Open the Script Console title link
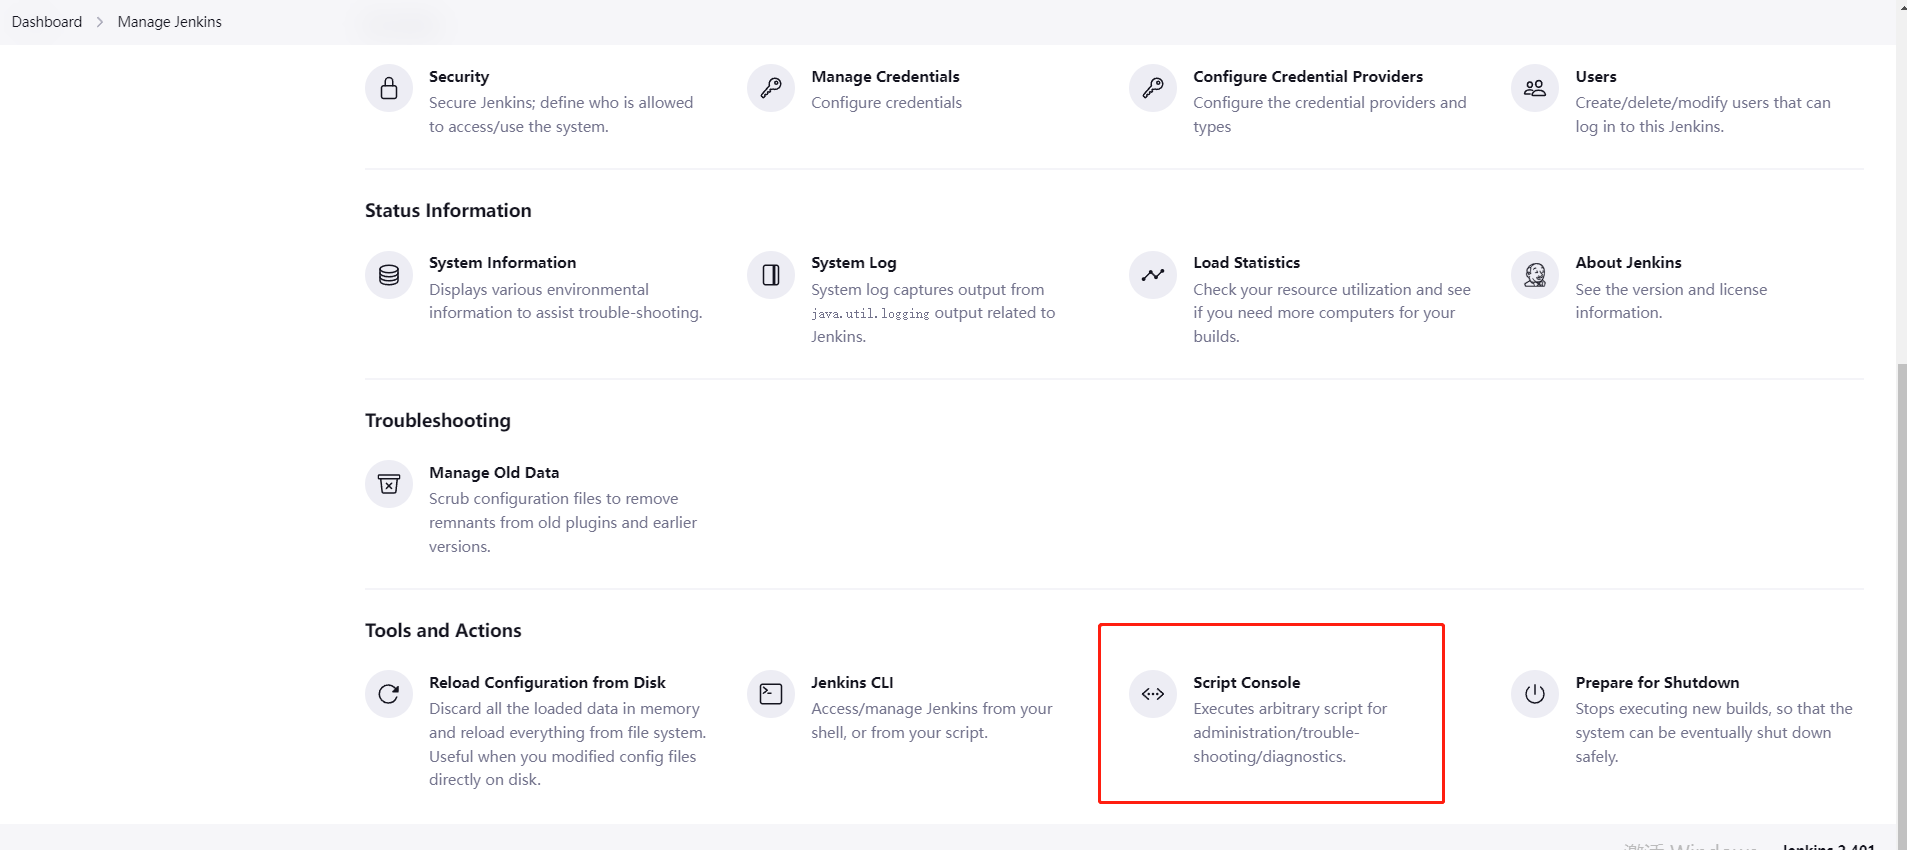 [x=1246, y=683]
